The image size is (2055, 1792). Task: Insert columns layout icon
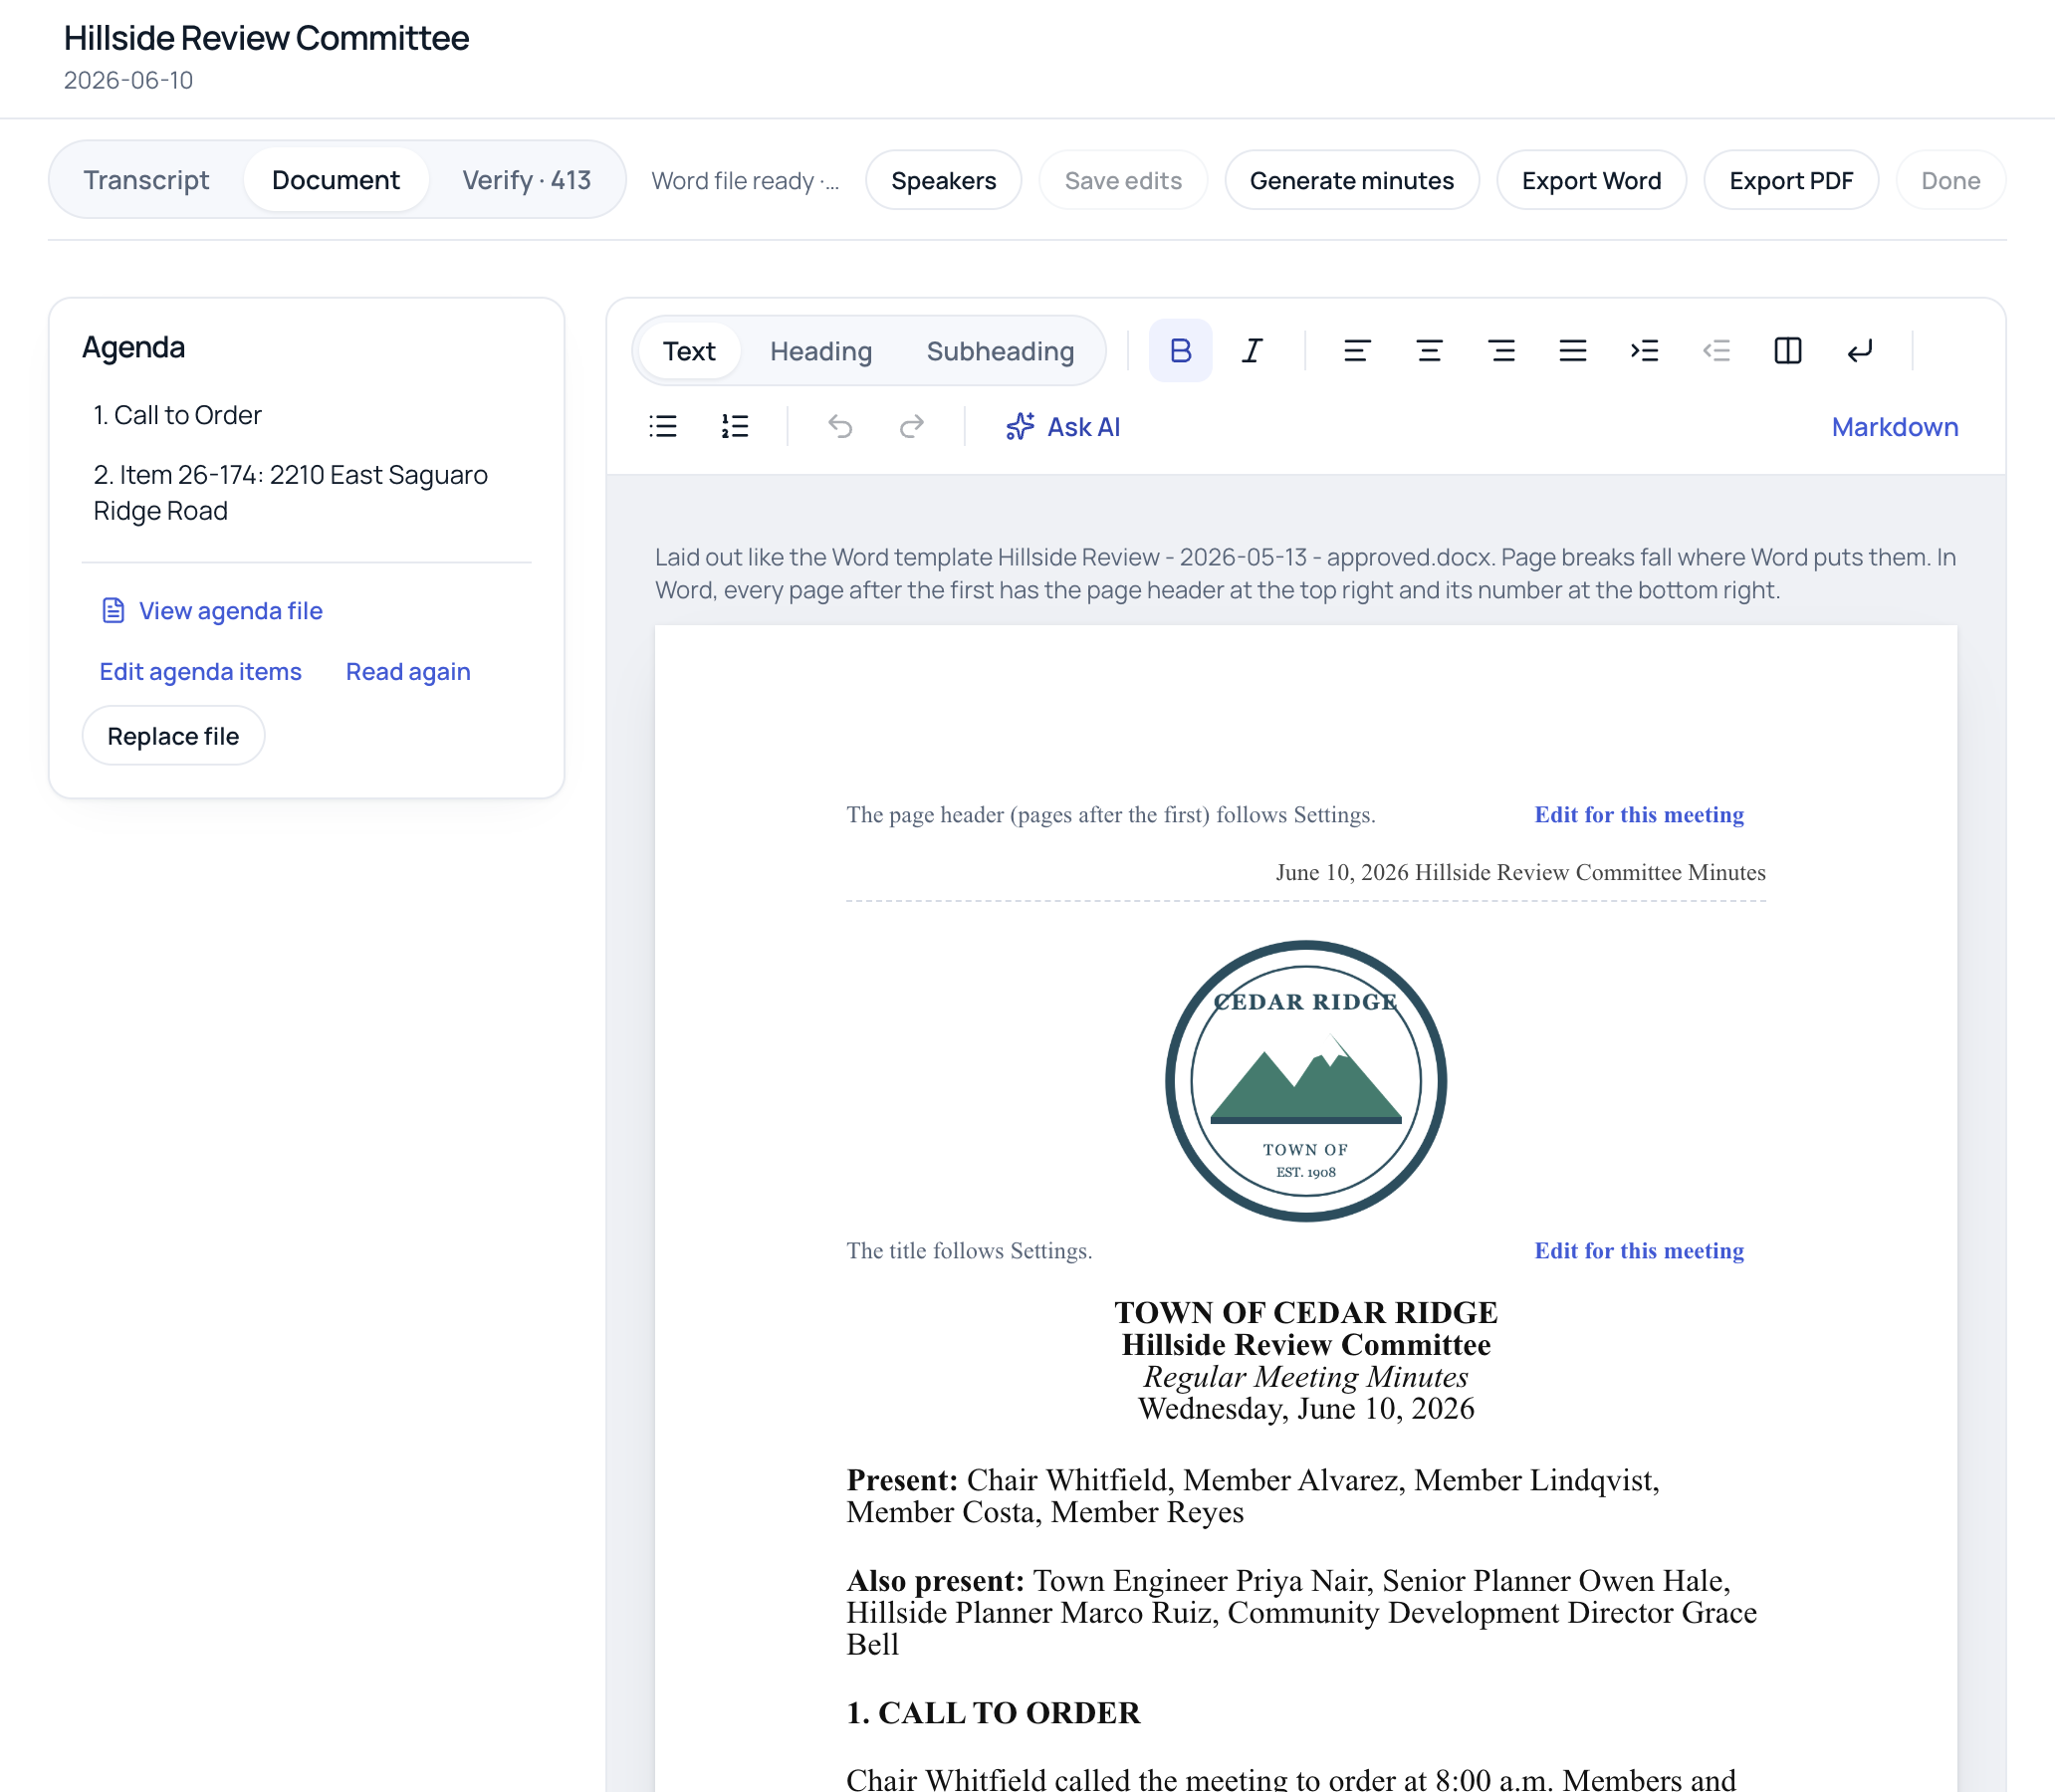(1788, 351)
